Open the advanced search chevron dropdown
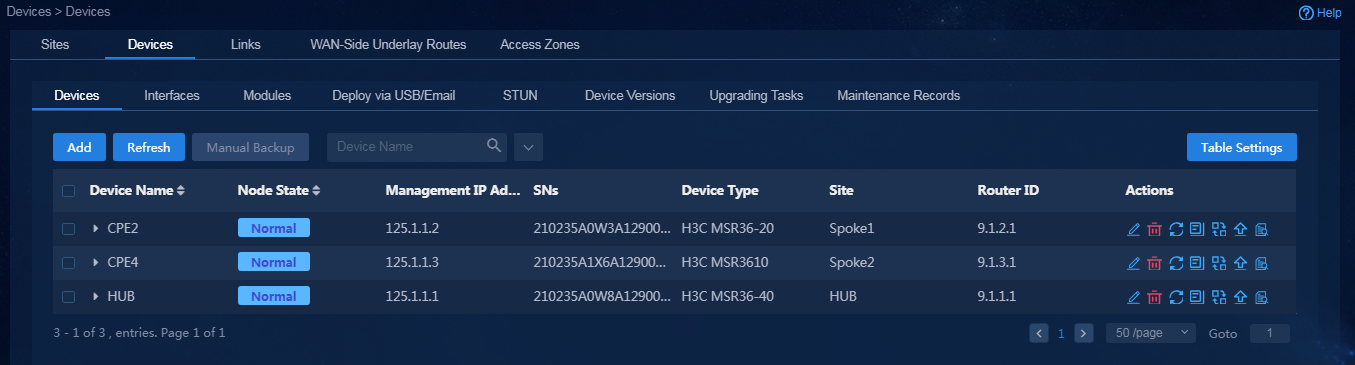This screenshot has width=1355, height=365. [528, 147]
